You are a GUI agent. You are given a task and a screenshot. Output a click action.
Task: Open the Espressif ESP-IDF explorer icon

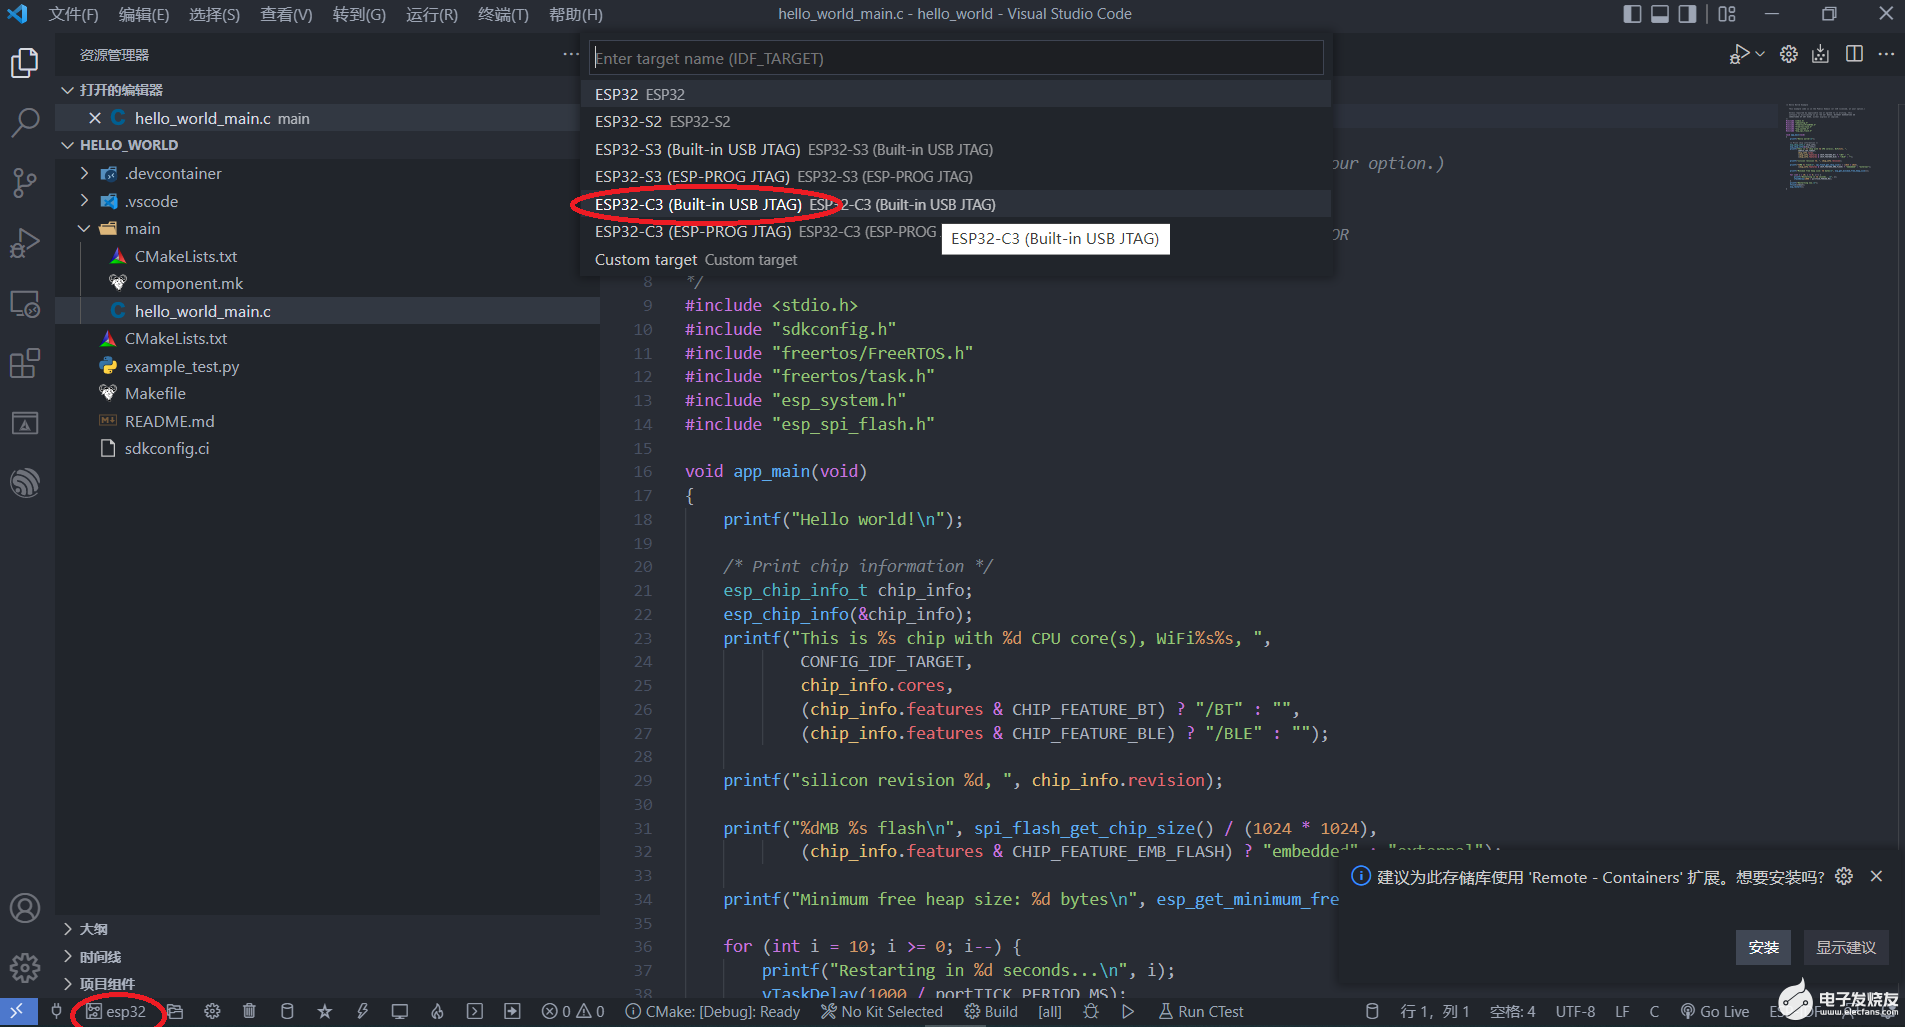[25, 483]
